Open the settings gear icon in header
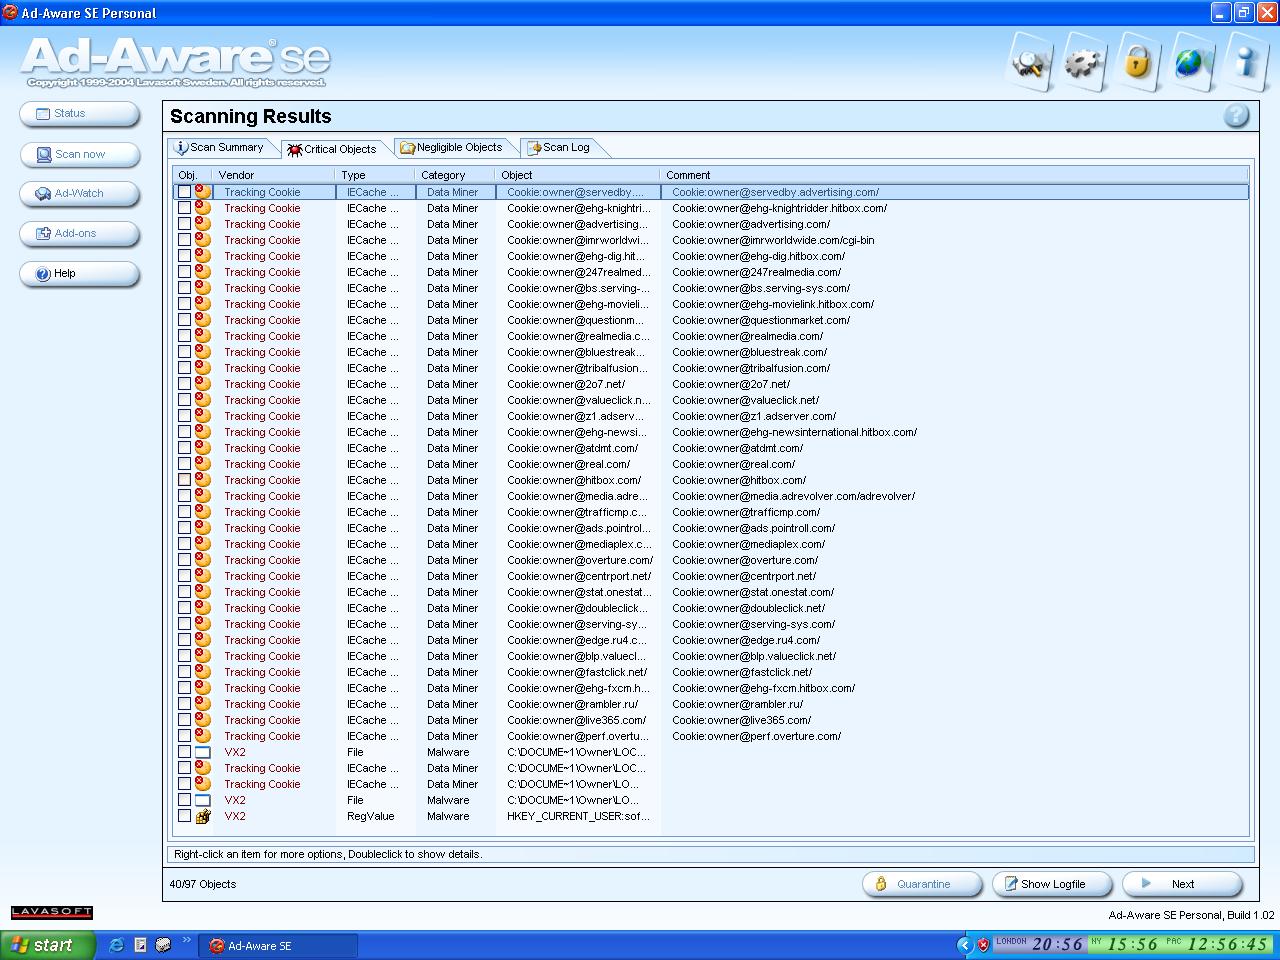The width and height of the screenshot is (1280, 960). point(1084,62)
